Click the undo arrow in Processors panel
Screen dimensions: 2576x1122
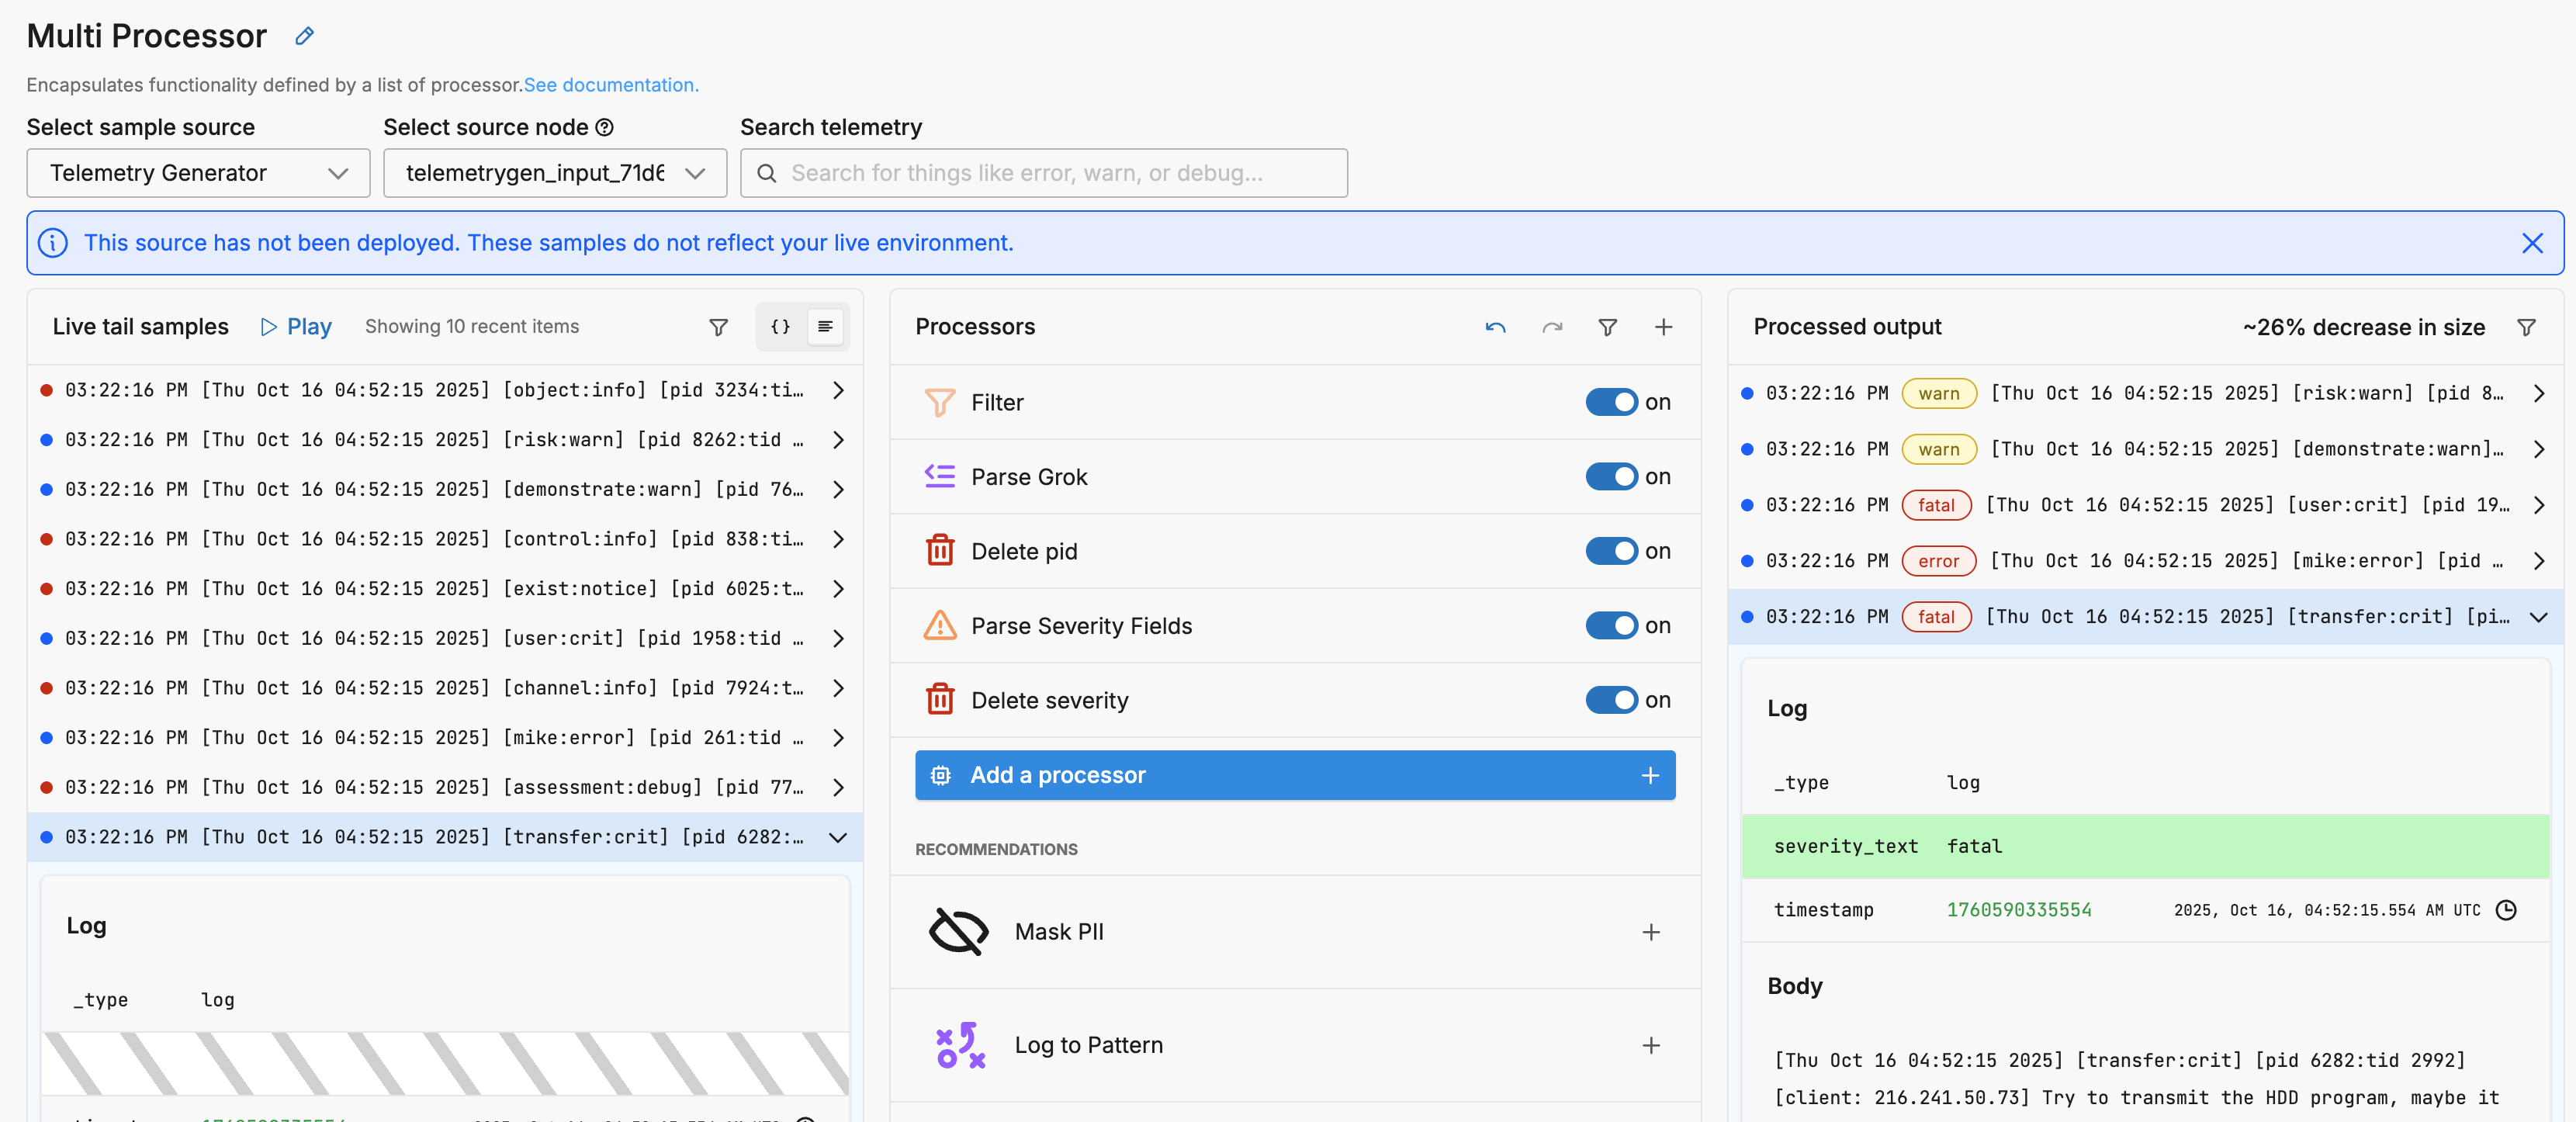pos(1495,327)
